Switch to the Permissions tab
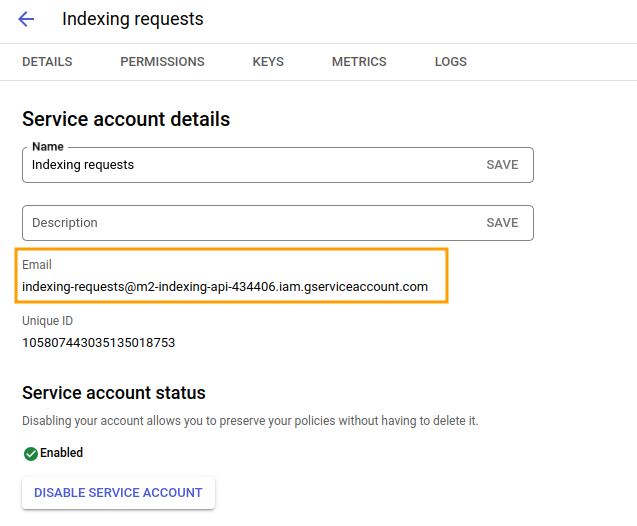This screenshot has width=637, height=526. click(162, 62)
